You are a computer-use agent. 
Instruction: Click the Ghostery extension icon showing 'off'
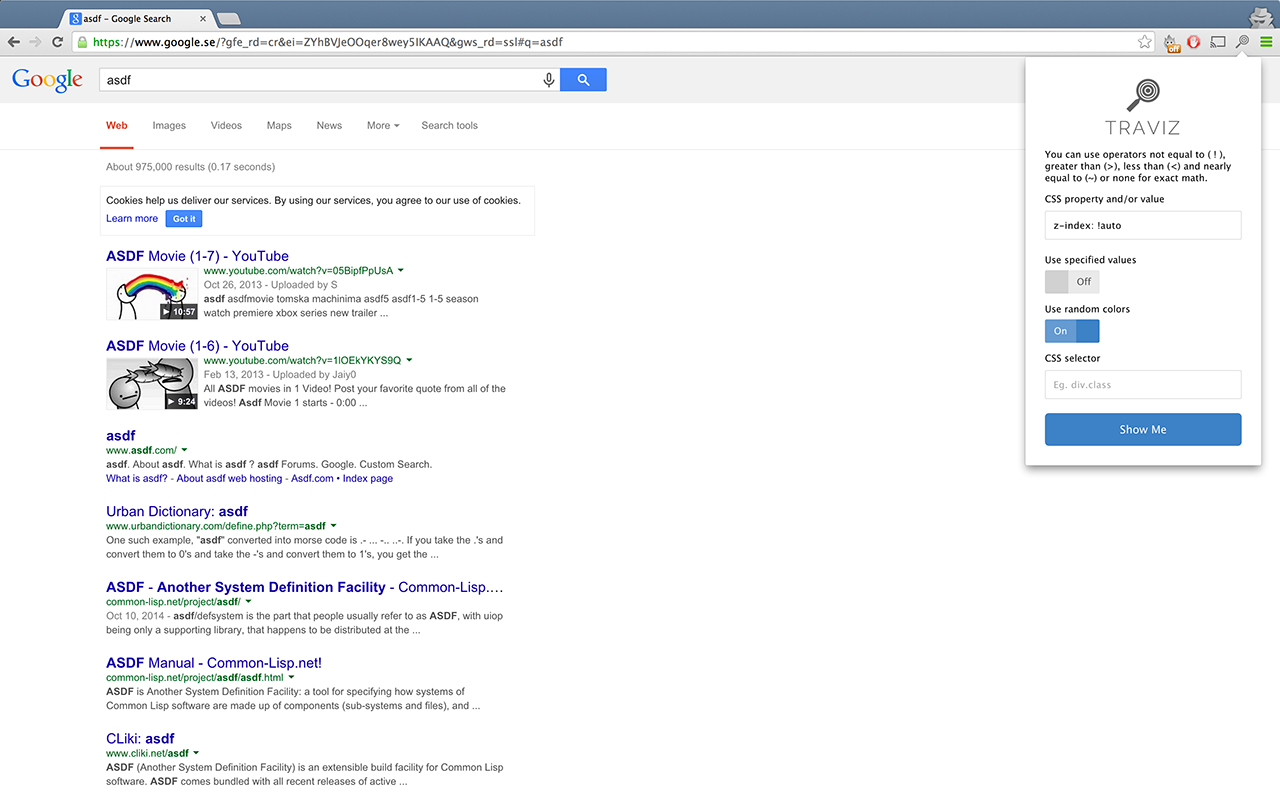(1170, 43)
